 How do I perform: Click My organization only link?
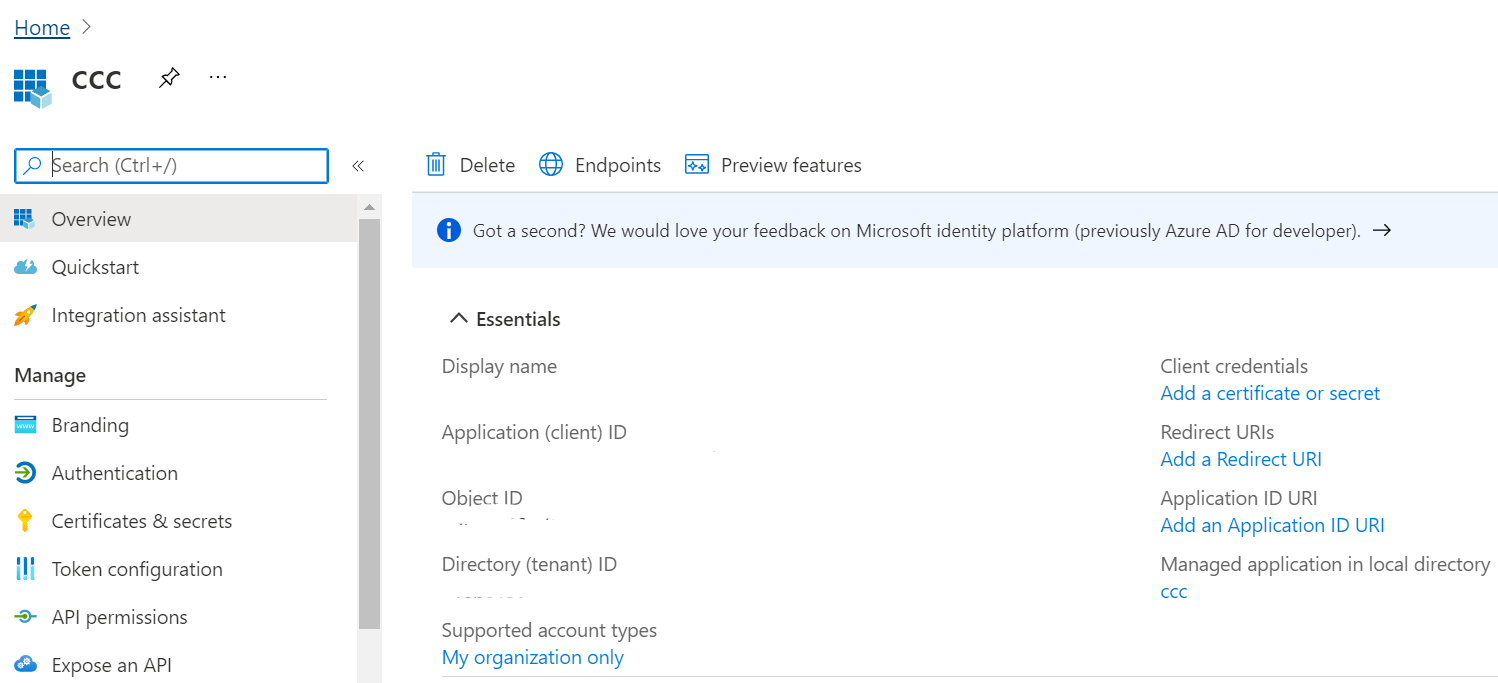(533, 657)
